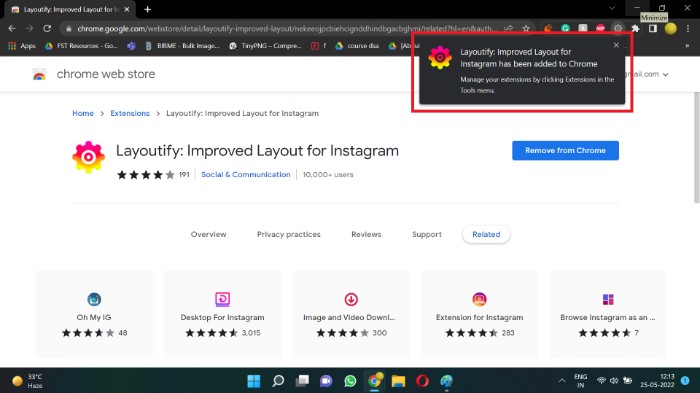Image resolution: width=700 pixels, height=393 pixels.
Task: Open the Grammarly extension icon
Action: [566, 28]
